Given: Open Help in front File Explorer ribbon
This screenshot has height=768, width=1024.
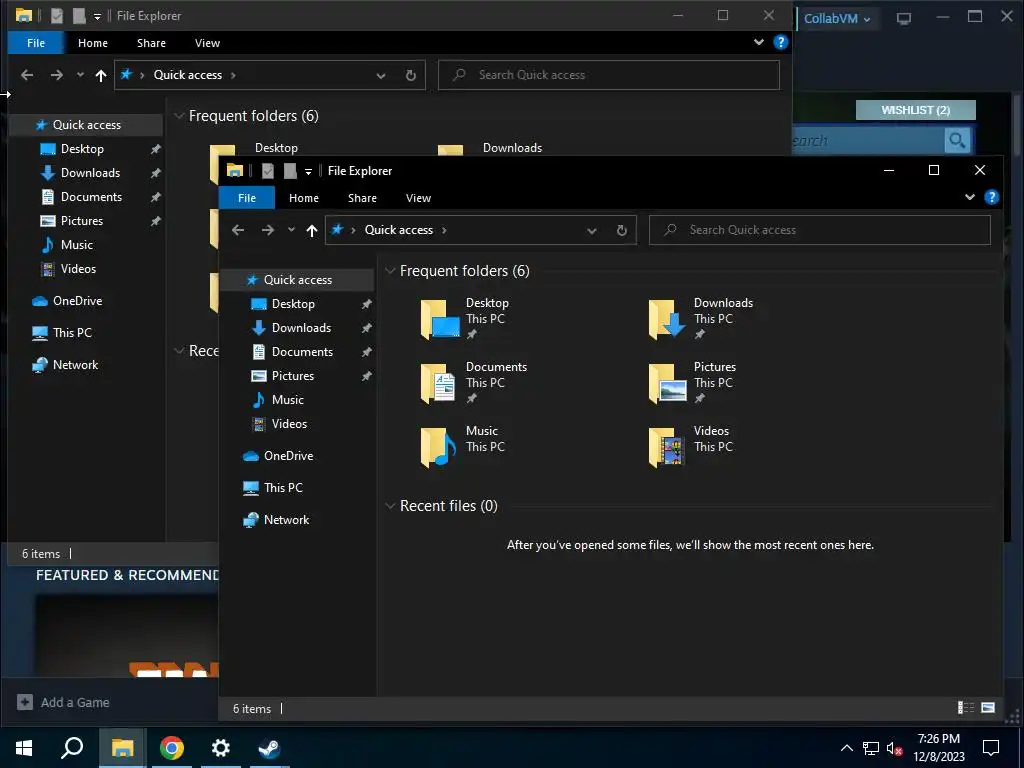Looking at the screenshot, I should click(991, 197).
